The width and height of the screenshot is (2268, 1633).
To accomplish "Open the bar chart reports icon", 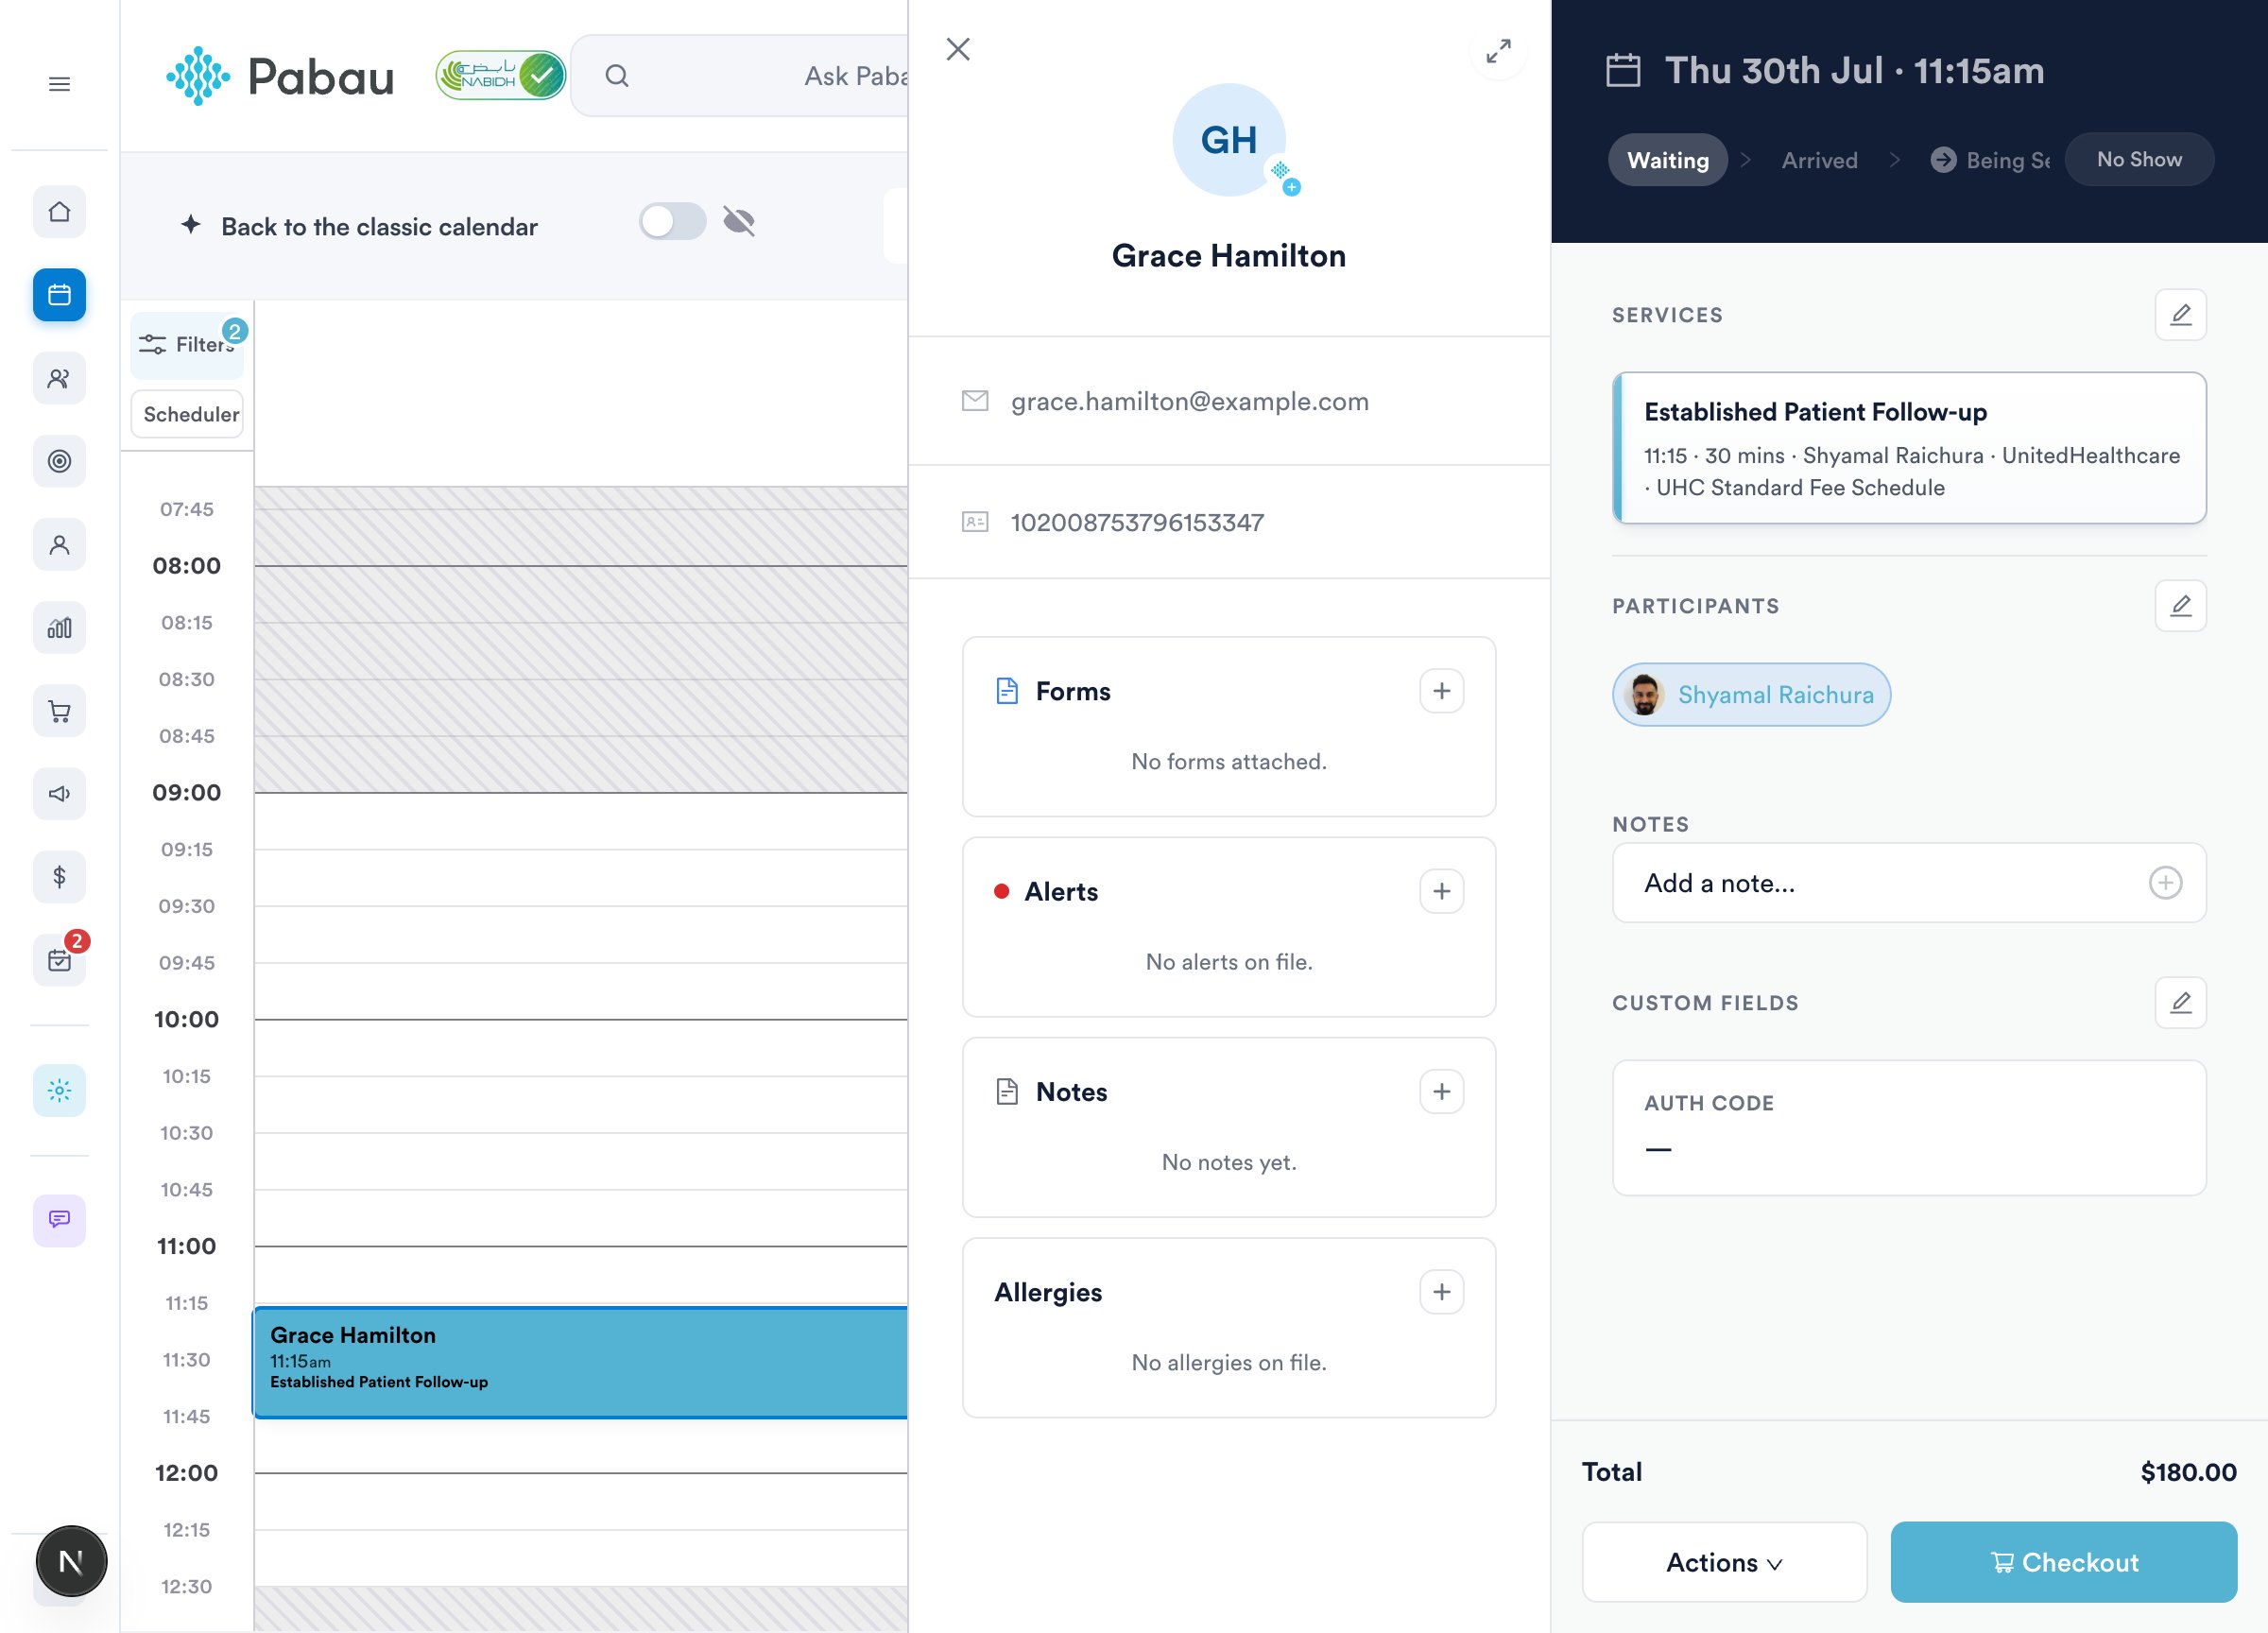I will [x=59, y=628].
